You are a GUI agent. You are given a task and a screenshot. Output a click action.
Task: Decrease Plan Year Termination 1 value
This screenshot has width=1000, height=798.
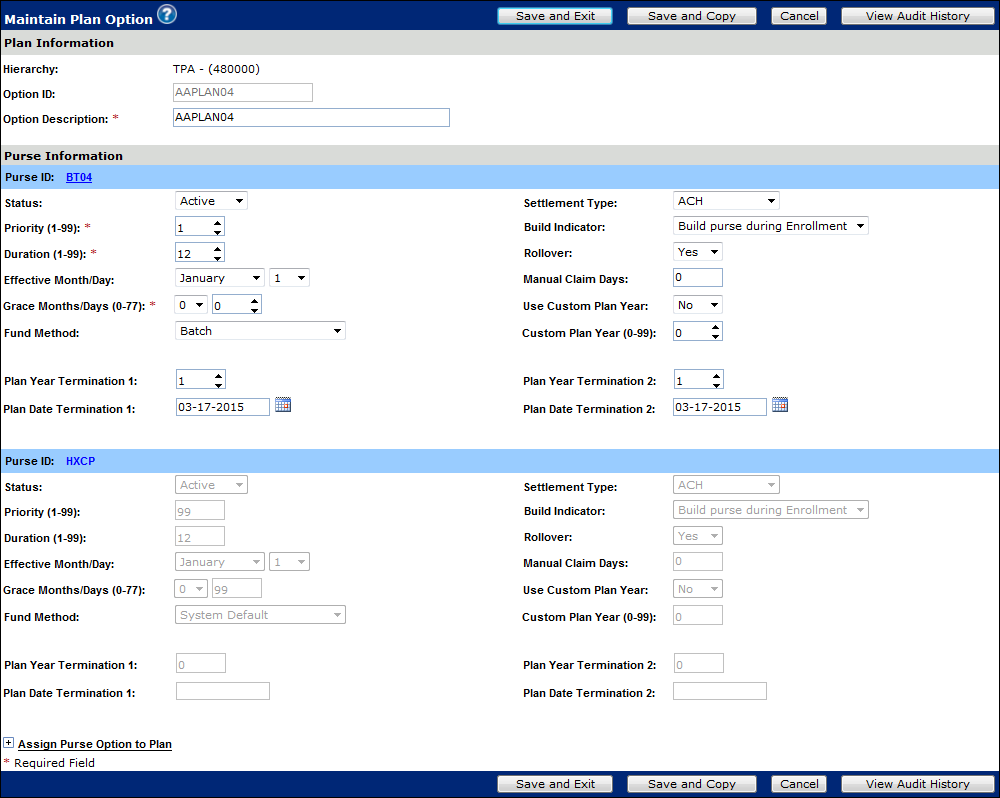(218, 385)
